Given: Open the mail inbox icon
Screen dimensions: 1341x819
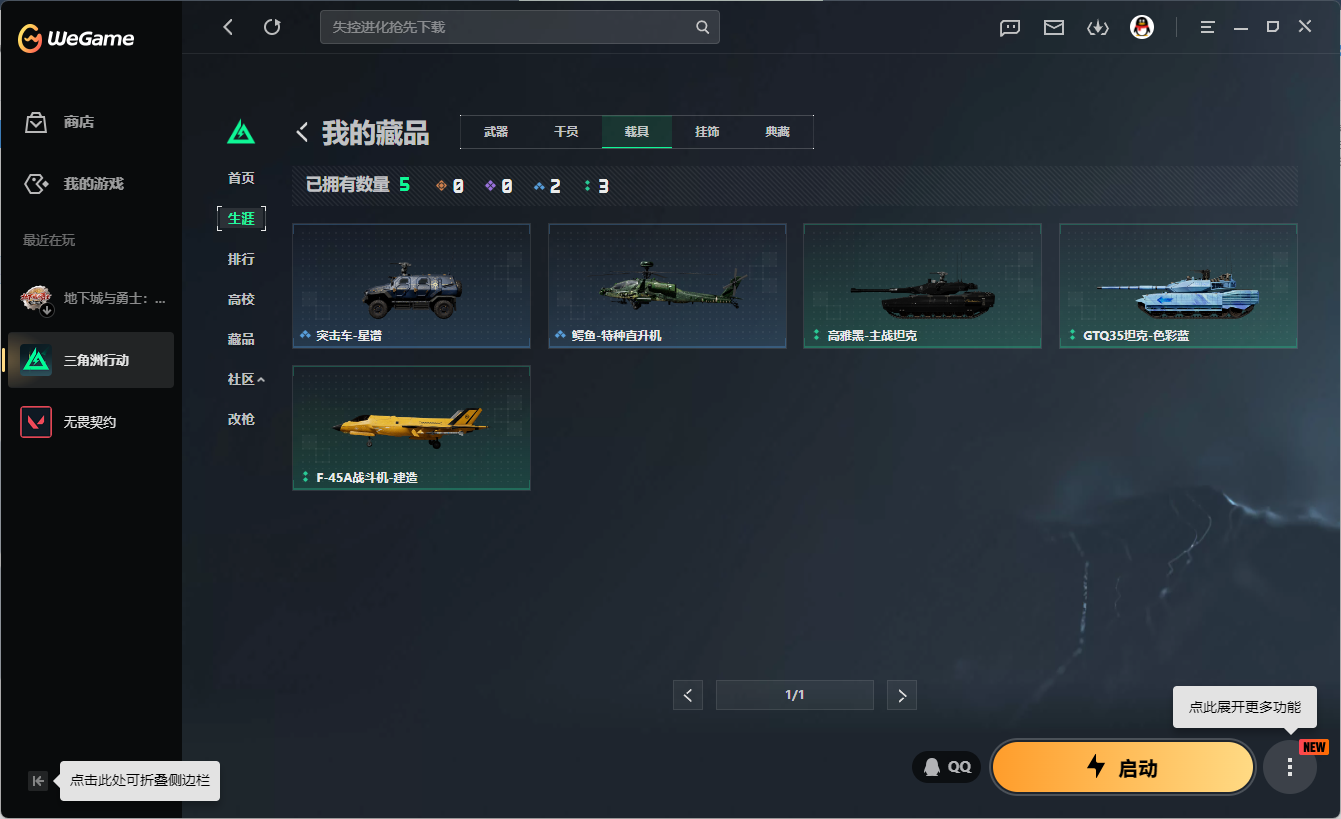Looking at the screenshot, I should tap(1054, 28).
